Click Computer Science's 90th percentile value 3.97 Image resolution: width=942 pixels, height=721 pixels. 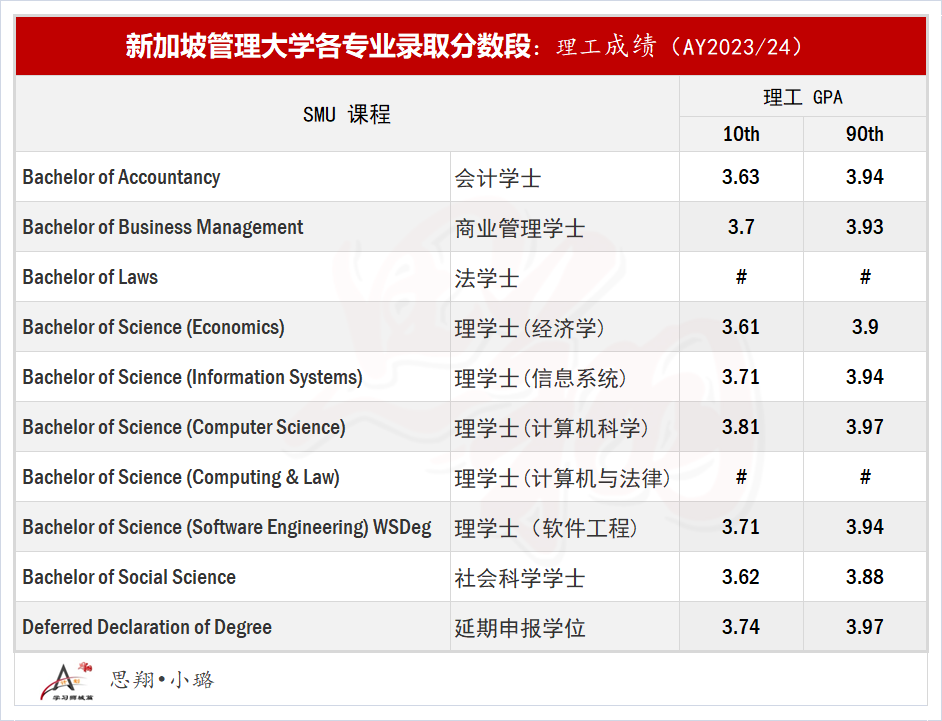[865, 427]
